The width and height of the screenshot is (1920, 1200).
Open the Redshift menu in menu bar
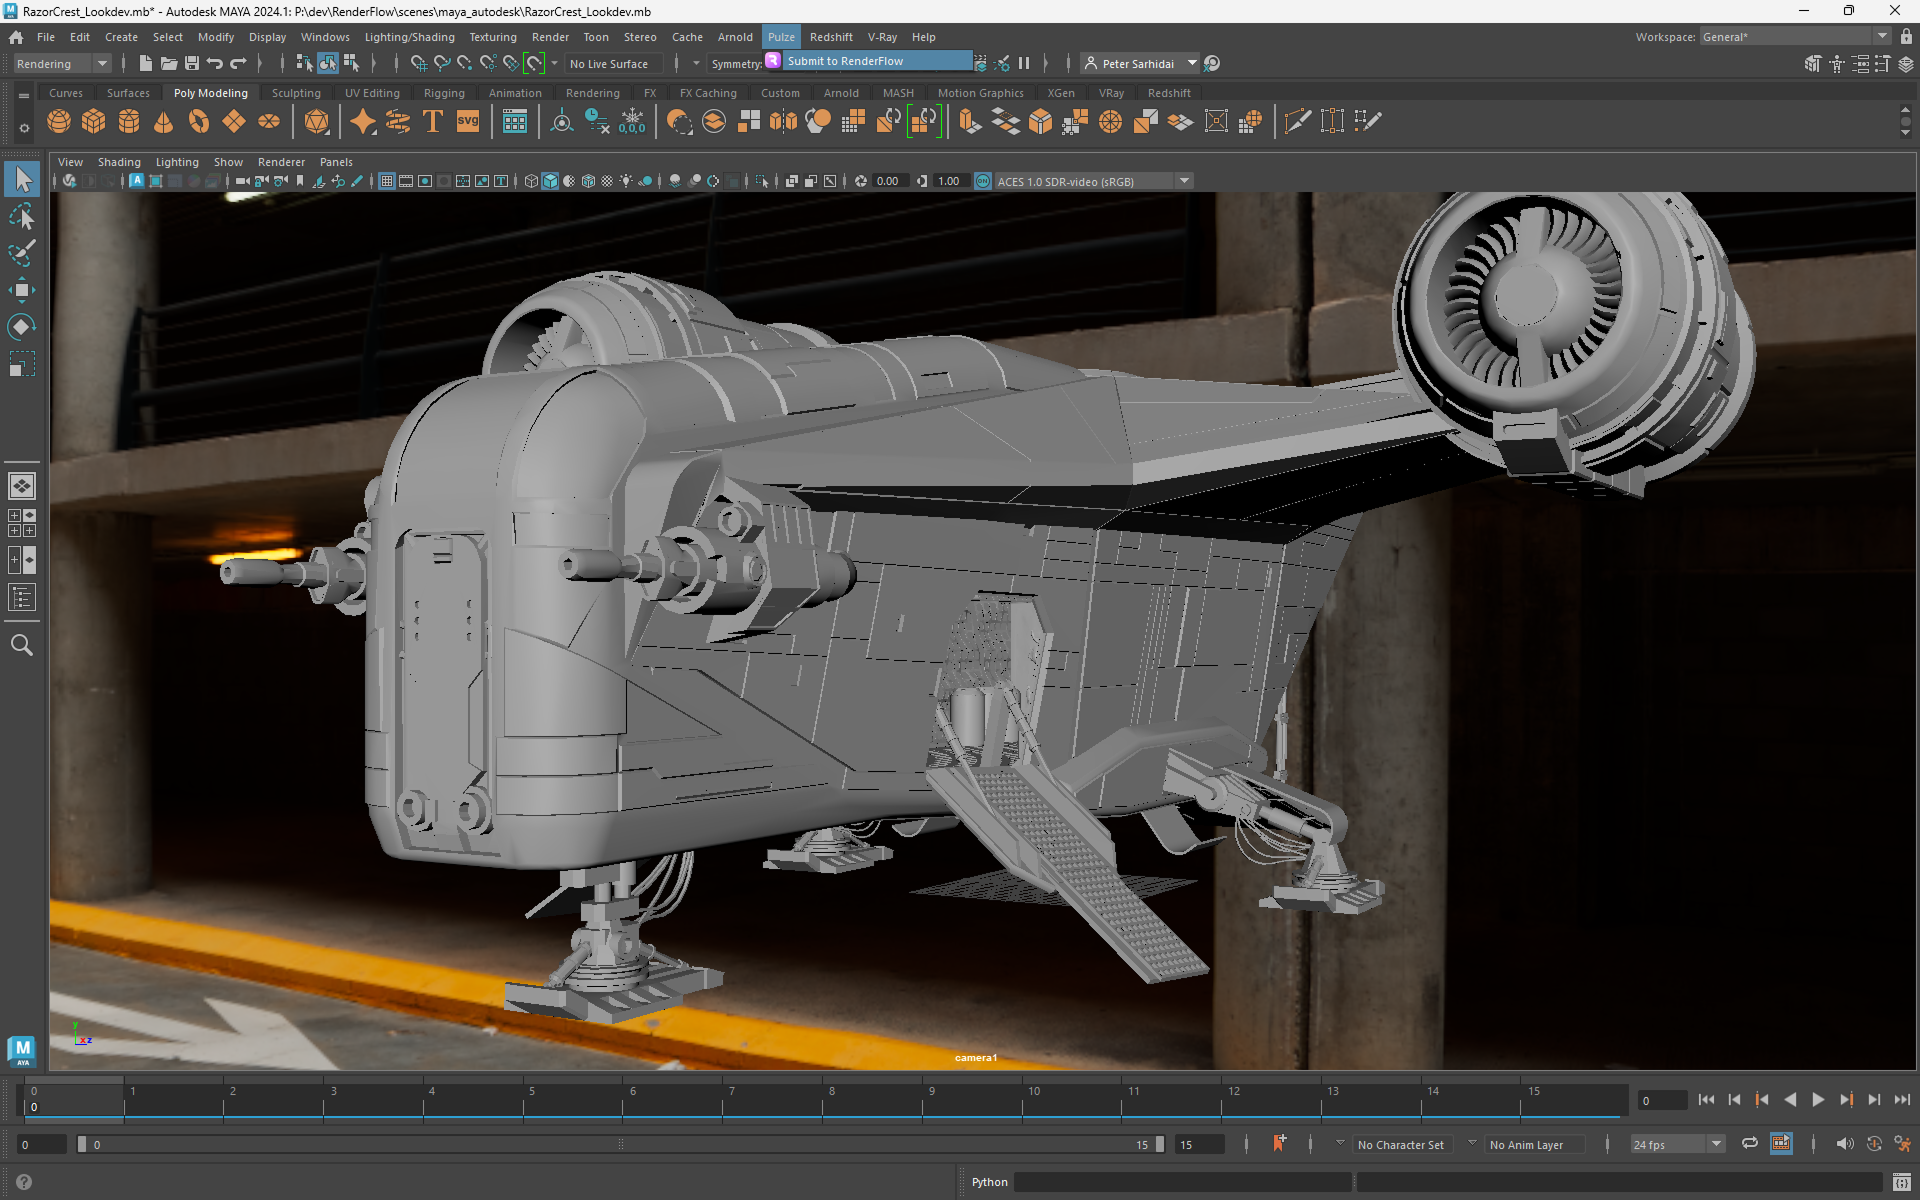831,37
